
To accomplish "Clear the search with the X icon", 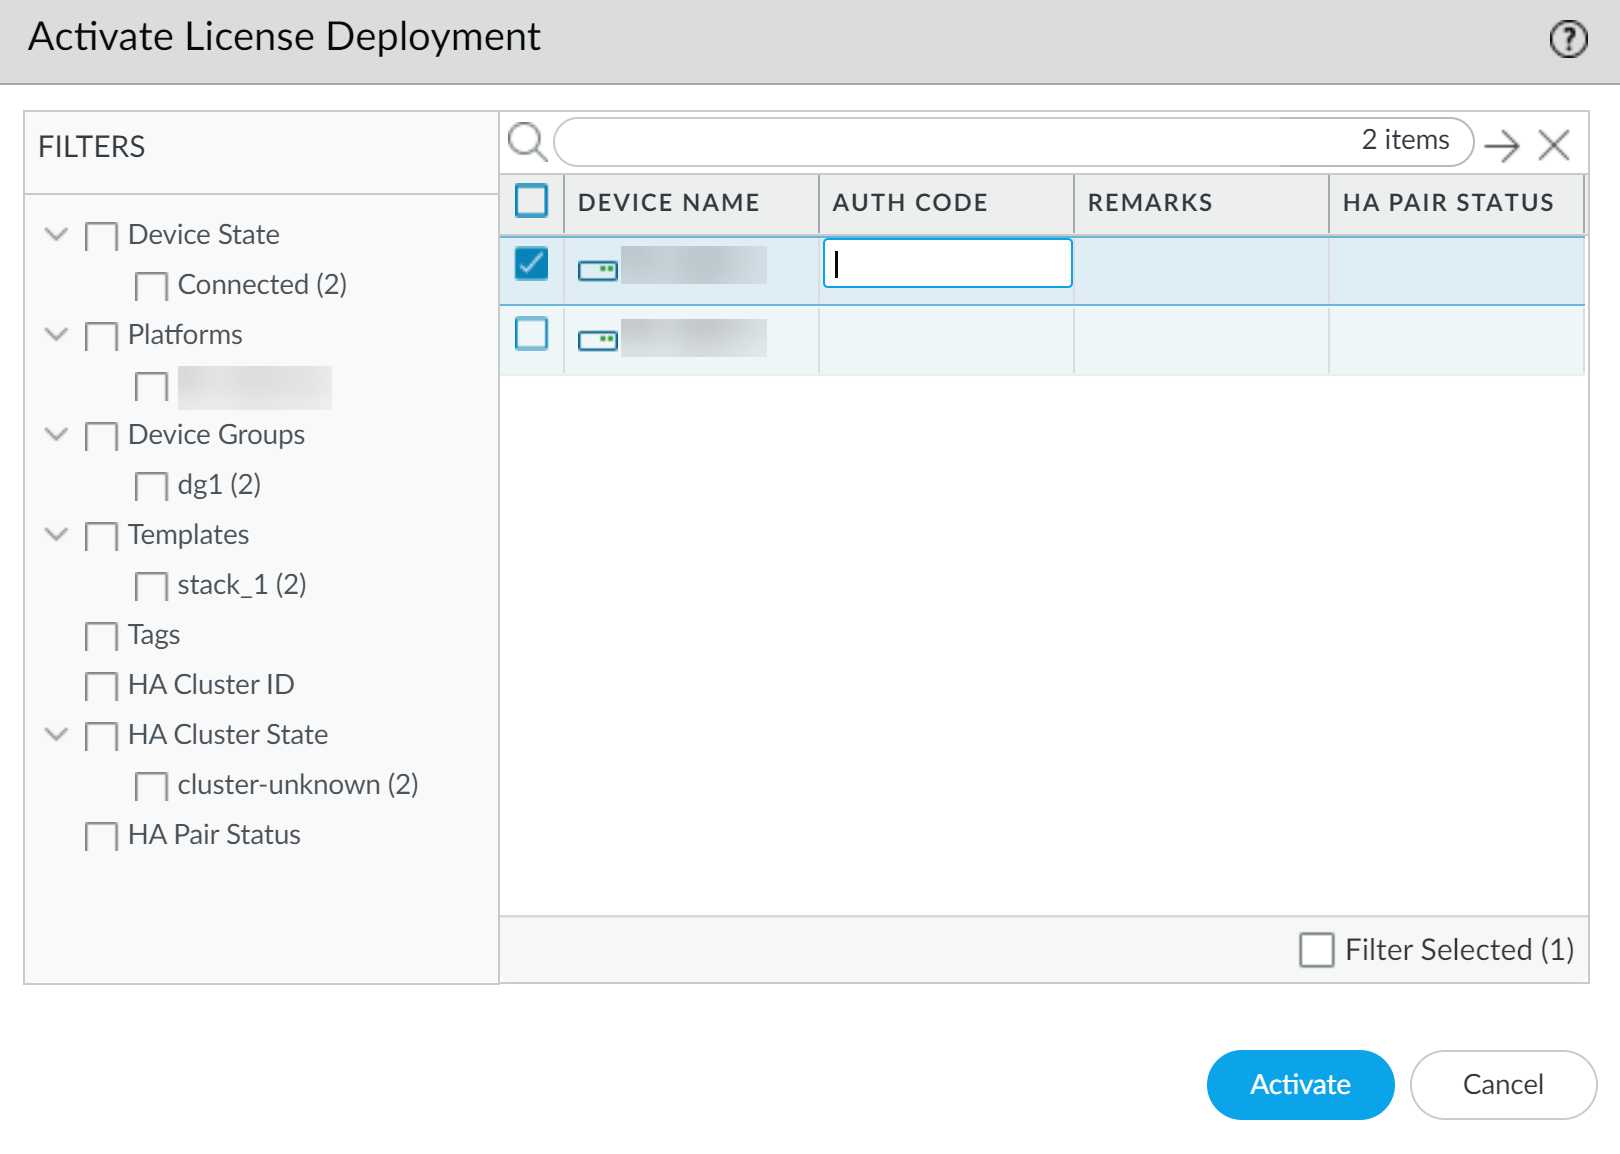I will pyautogui.click(x=1553, y=145).
